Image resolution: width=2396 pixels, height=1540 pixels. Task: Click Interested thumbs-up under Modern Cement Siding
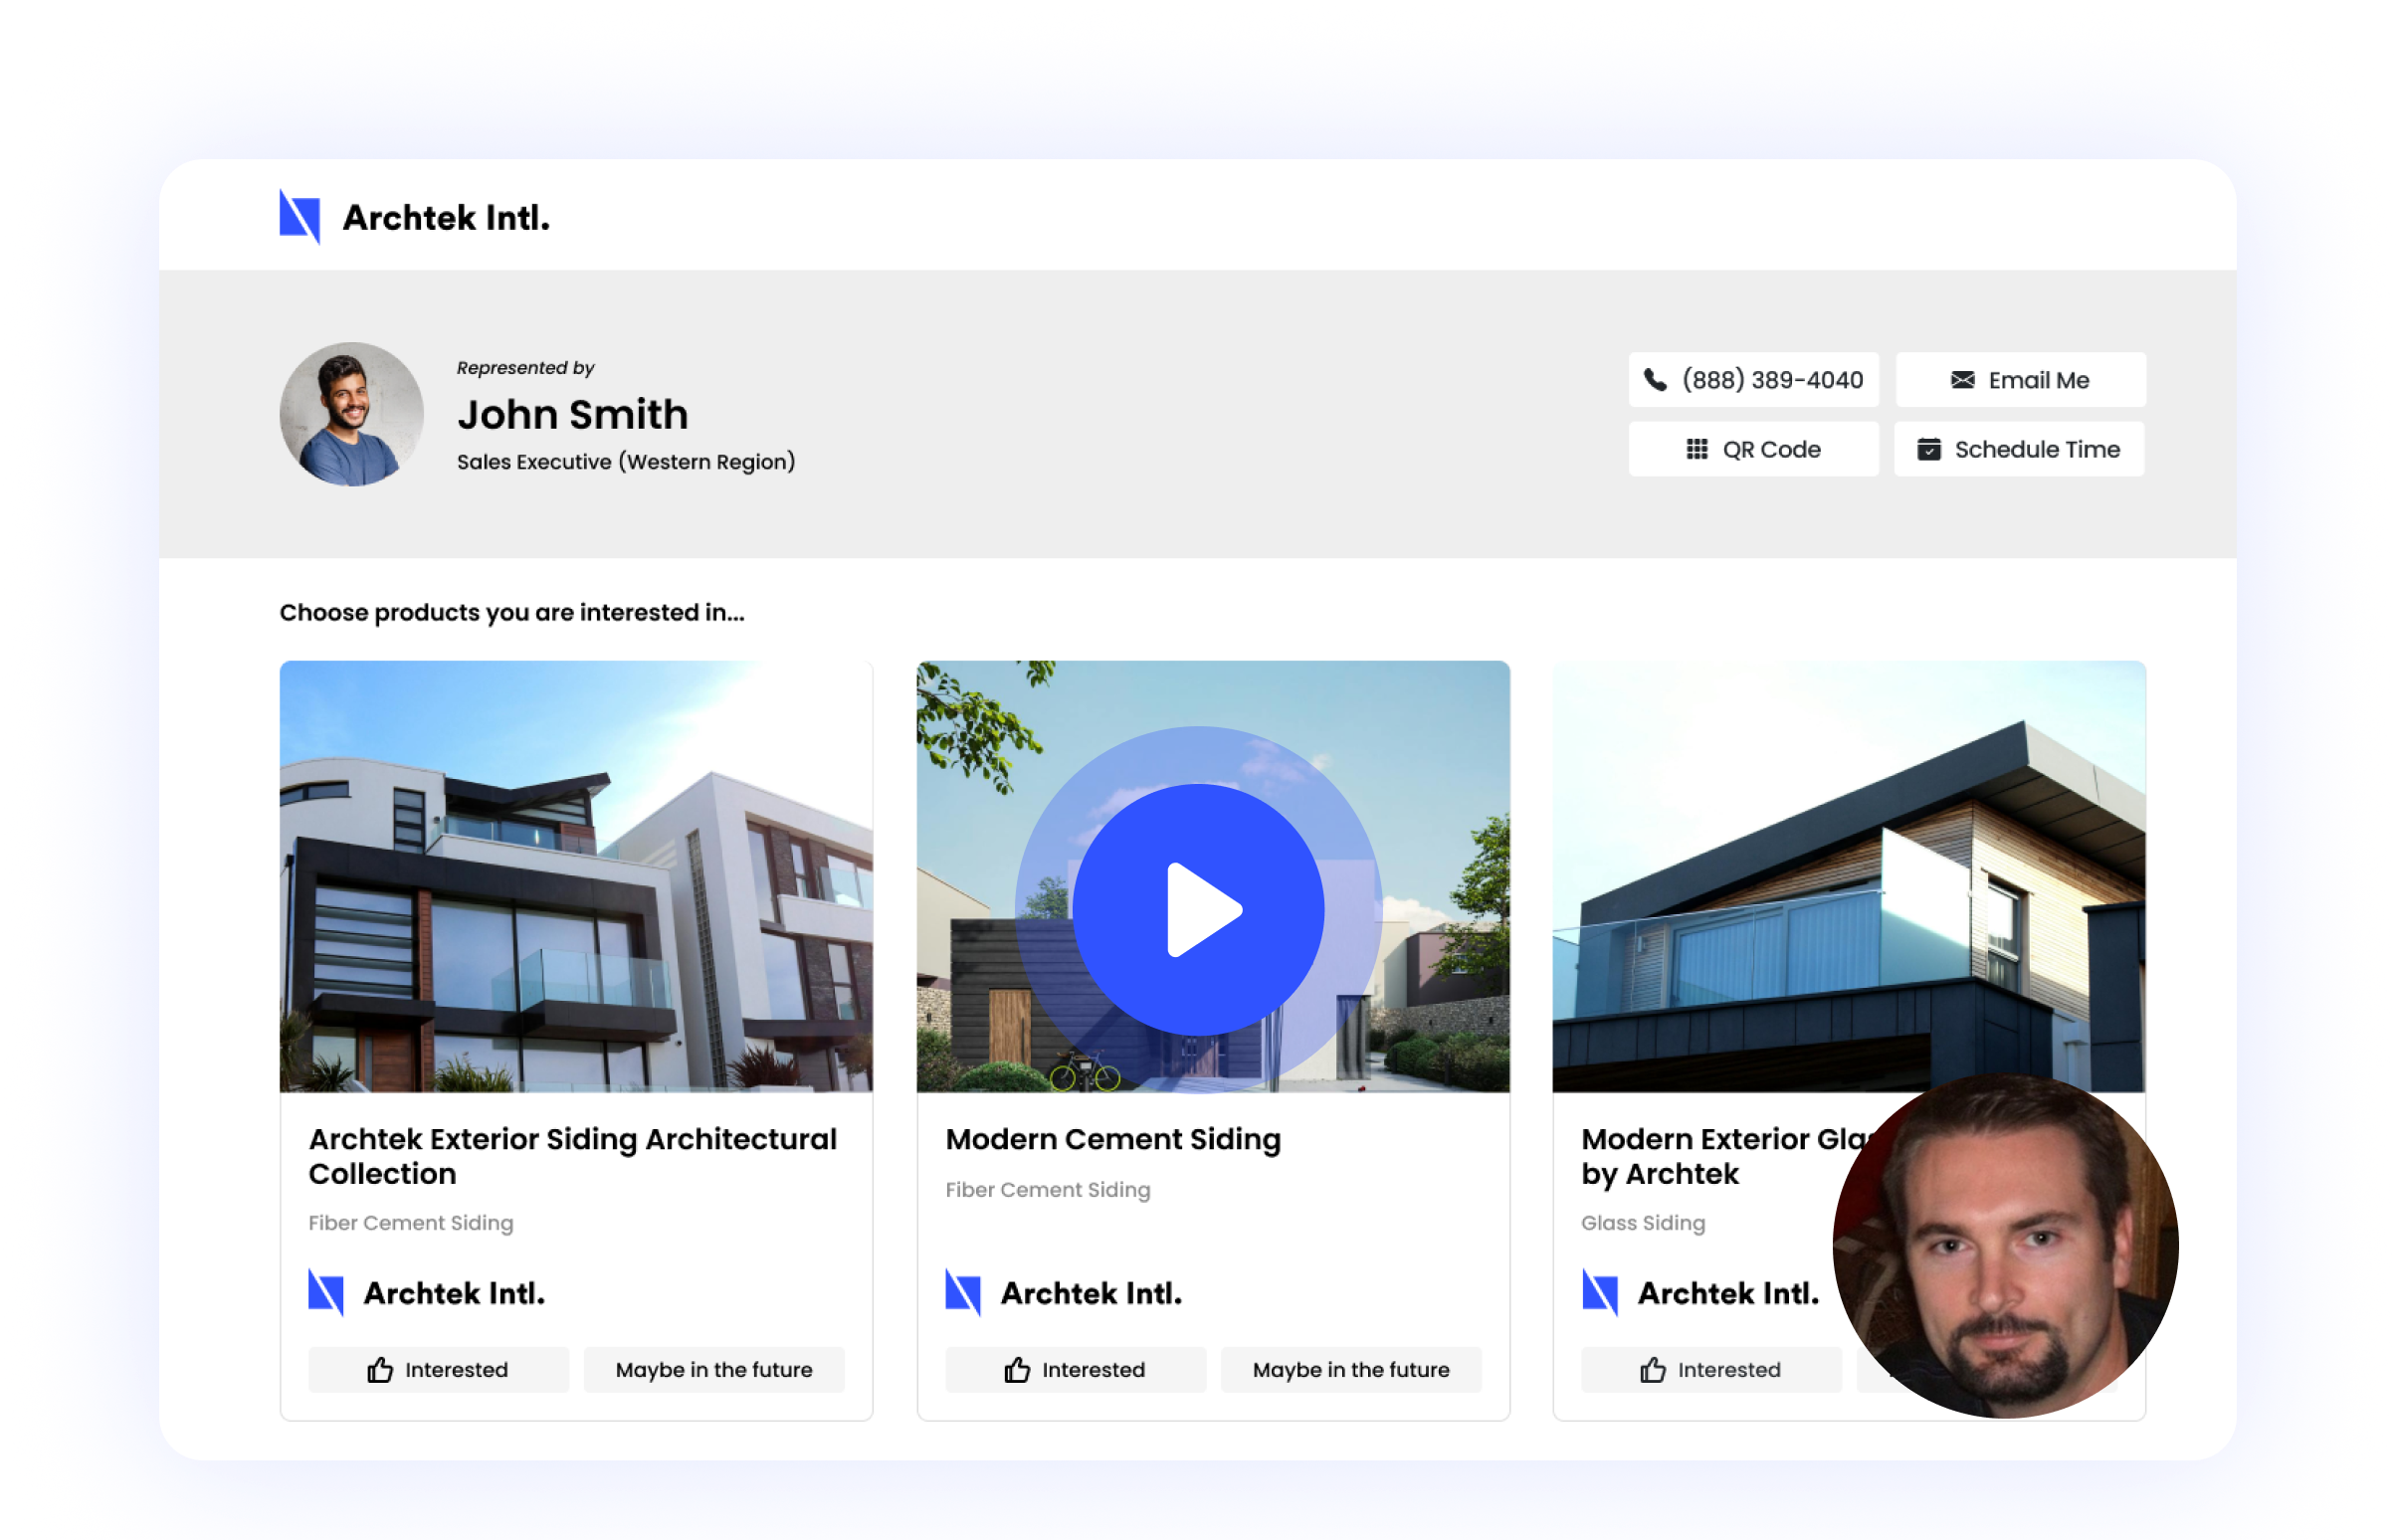(1017, 1369)
